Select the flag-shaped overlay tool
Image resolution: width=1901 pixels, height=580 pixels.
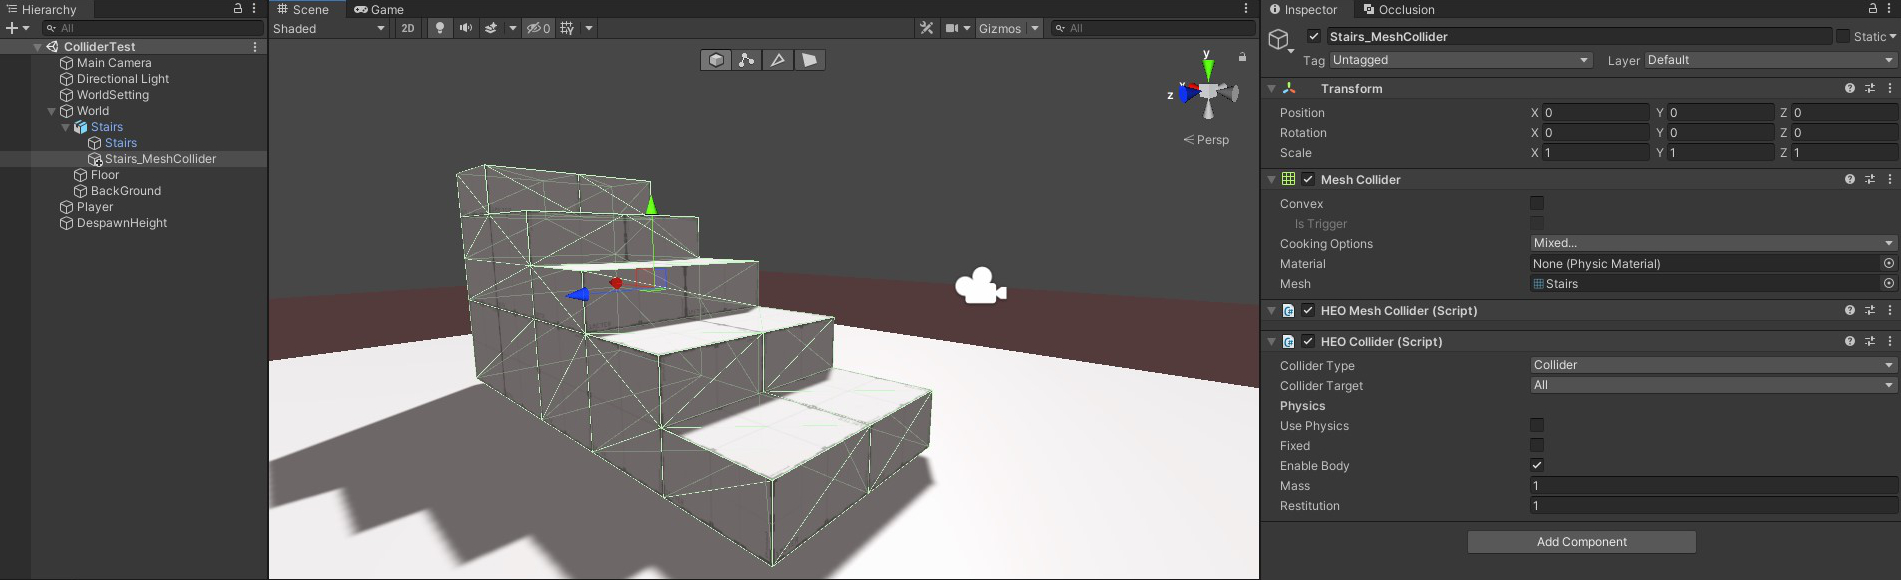(x=810, y=60)
